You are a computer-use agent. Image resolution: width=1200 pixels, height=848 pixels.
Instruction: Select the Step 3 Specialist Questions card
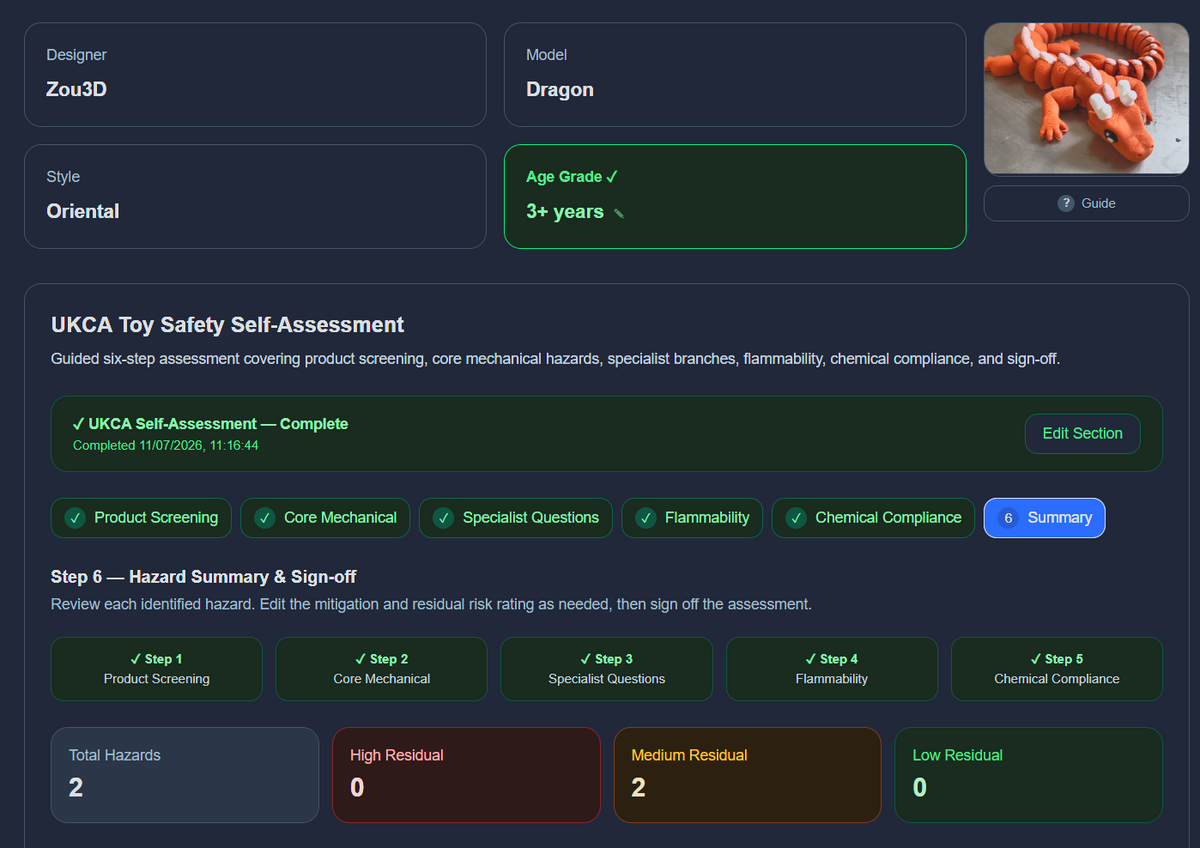point(607,669)
